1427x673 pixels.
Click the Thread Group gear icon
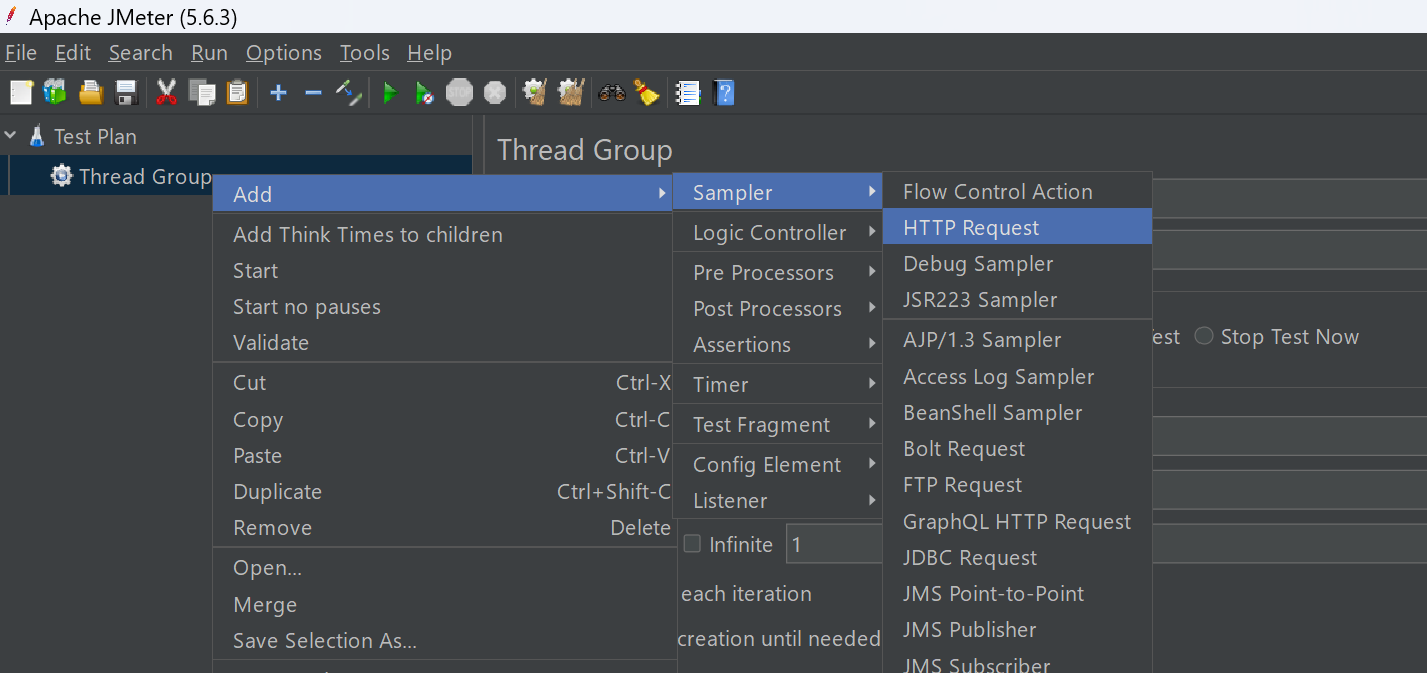click(62, 176)
